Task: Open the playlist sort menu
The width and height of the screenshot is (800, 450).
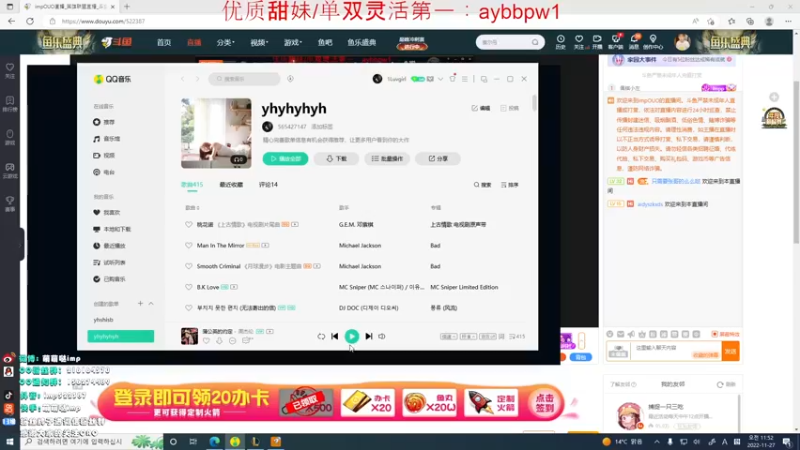Action: (510, 185)
